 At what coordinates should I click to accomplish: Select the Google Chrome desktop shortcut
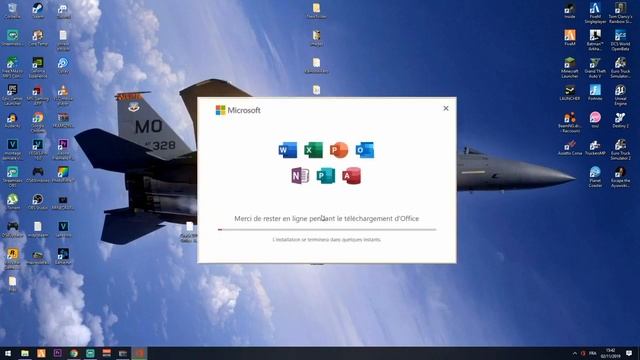[38, 122]
